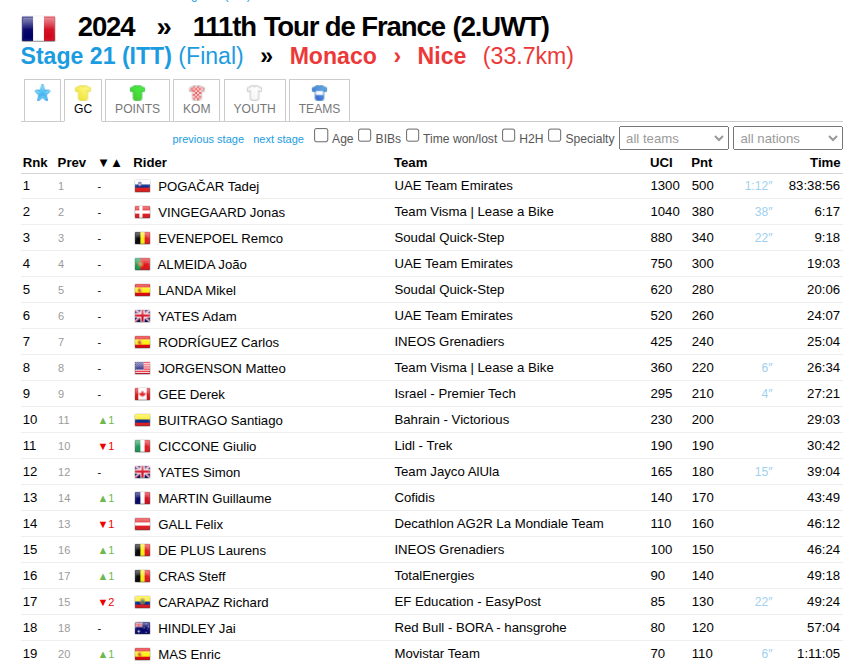Click US flag next to JORGENSON
Screen dimensions: 857x665
142,368
